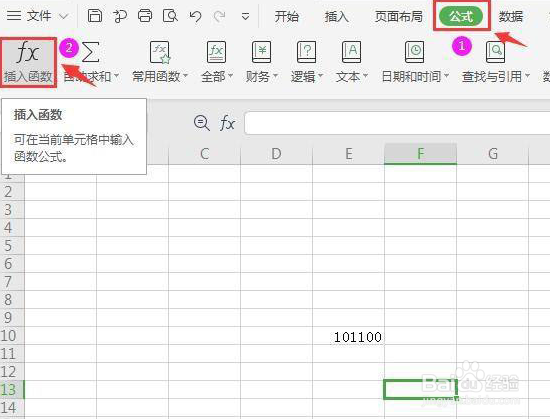
Task: Select column E header
Action: click(348, 154)
